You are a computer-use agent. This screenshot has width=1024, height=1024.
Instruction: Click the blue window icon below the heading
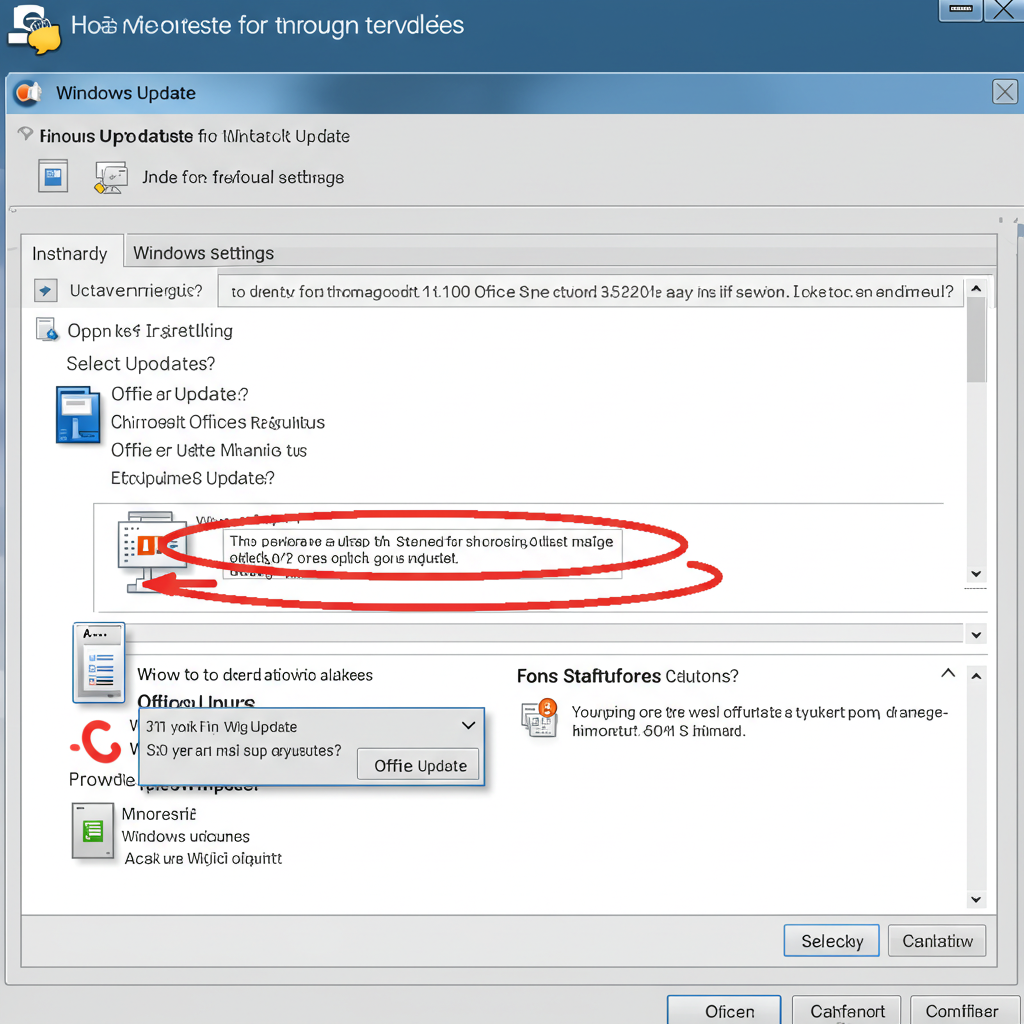pyautogui.click(x=53, y=176)
